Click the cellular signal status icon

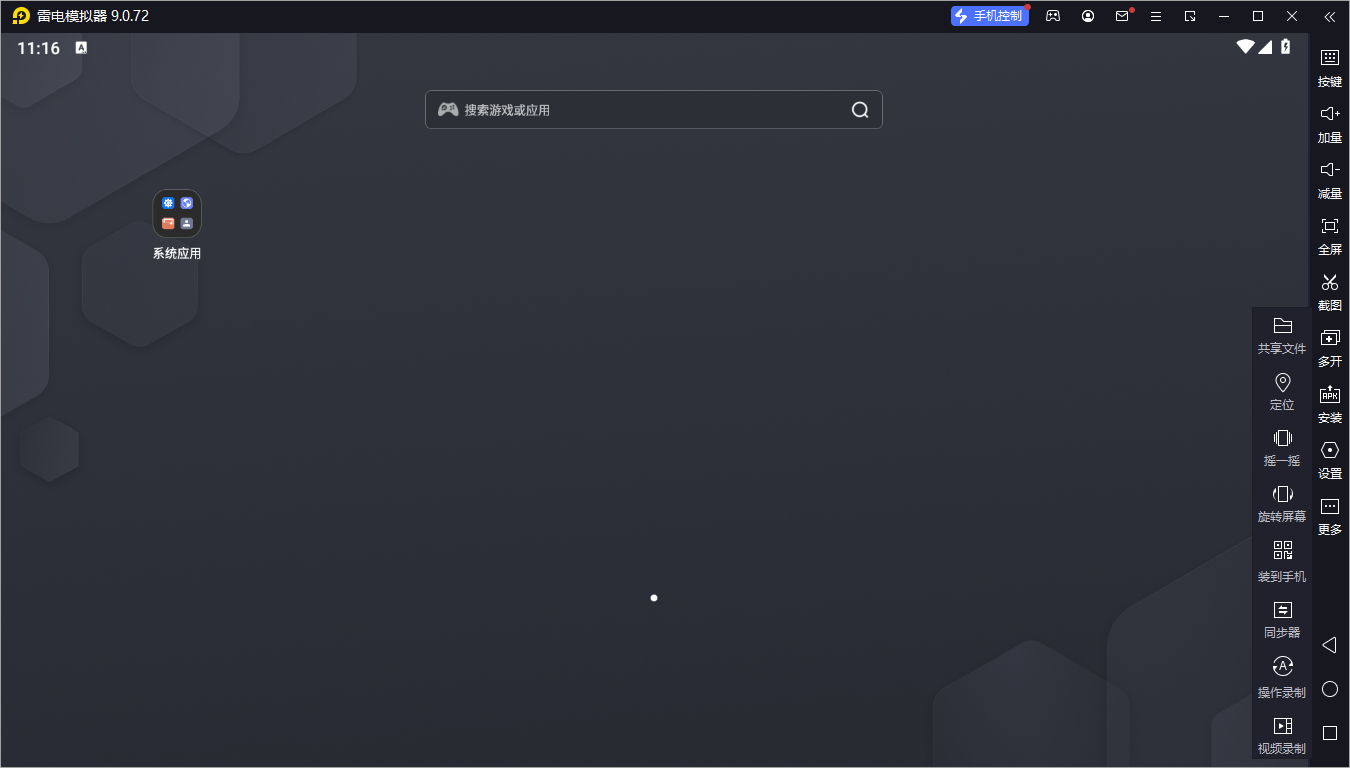click(1265, 46)
